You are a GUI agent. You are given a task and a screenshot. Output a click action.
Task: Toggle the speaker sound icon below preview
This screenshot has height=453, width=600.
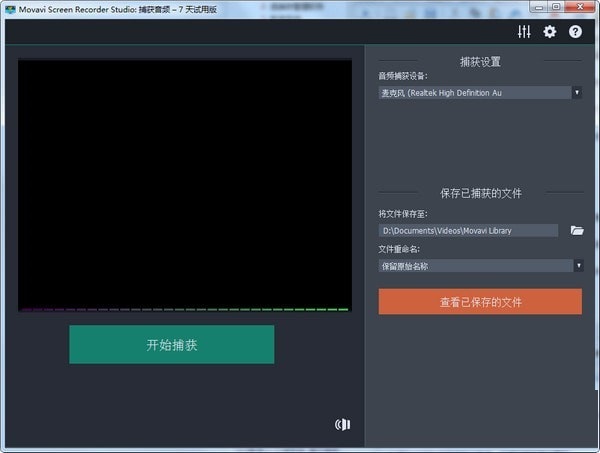pos(342,424)
